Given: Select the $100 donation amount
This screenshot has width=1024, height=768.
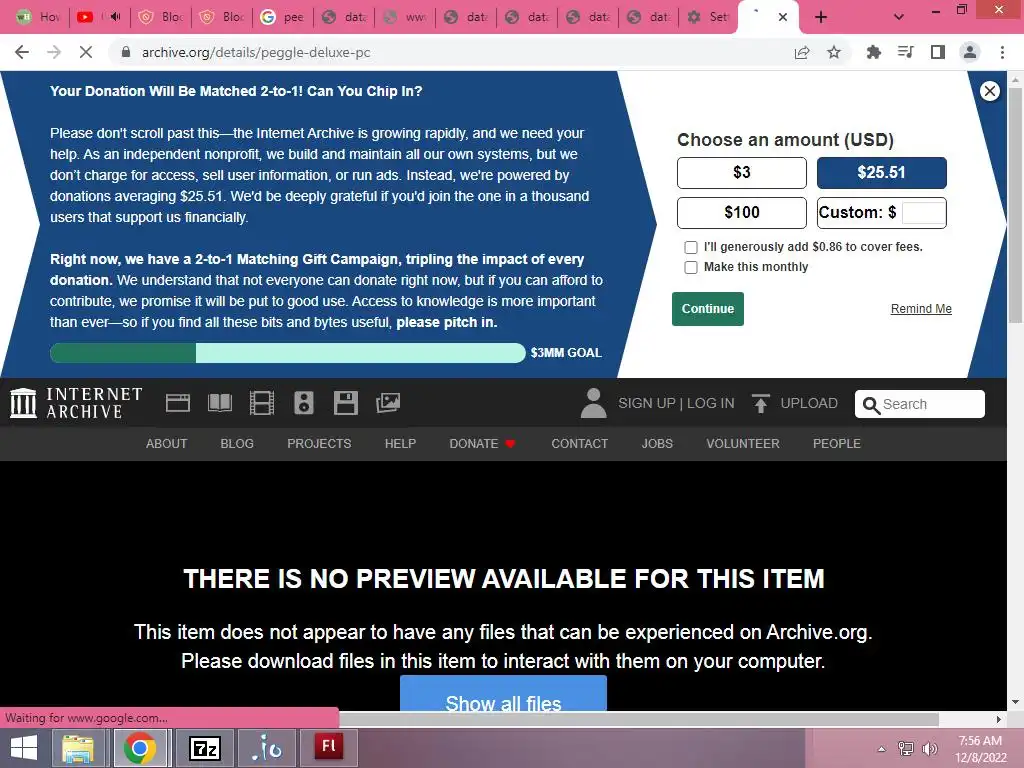Looking at the screenshot, I should tap(741, 212).
